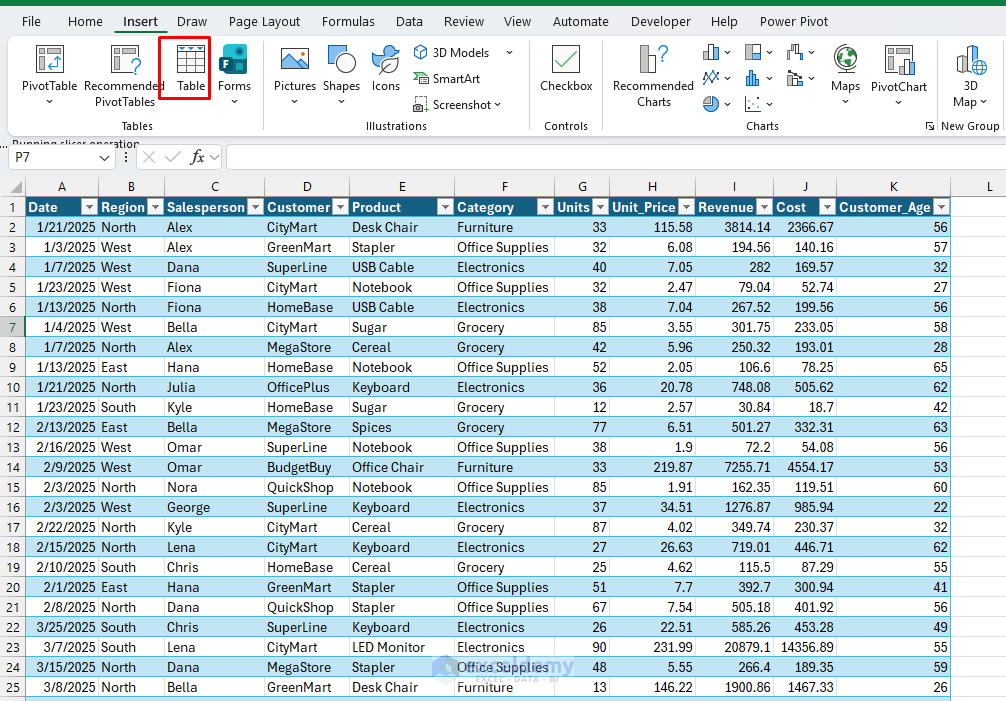Expand the Screenshot dropdown
This screenshot has height=701, width=1006.
[497, 105]
